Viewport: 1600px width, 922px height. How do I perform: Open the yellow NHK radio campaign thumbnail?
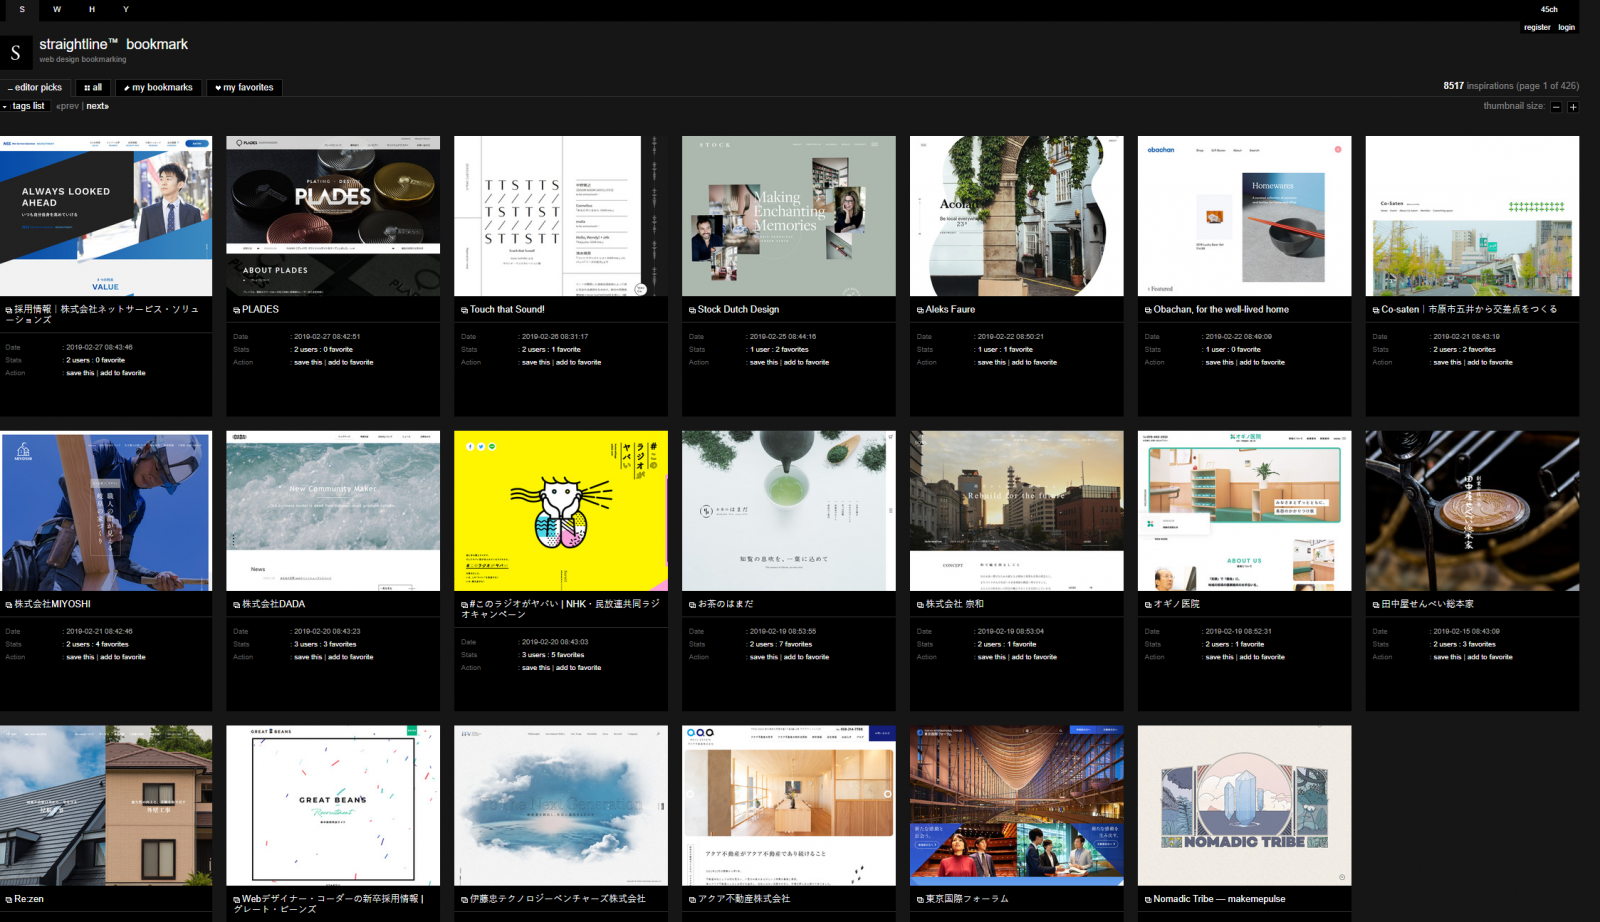pos(560,510)
